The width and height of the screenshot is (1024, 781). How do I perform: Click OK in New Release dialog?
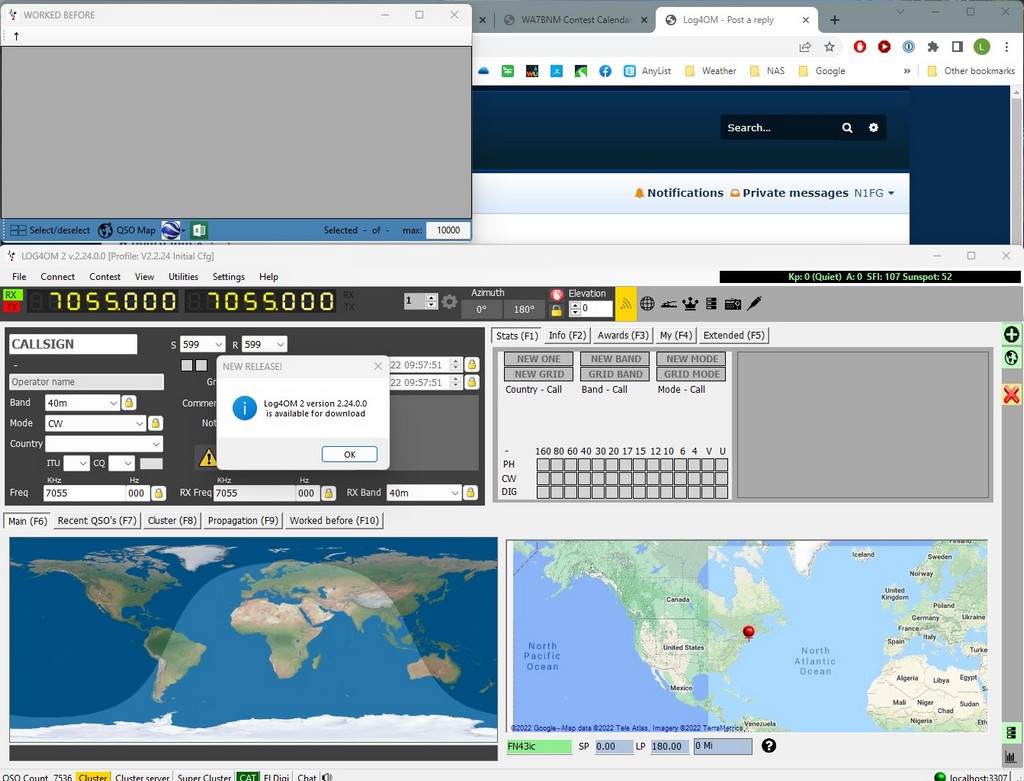349,454
